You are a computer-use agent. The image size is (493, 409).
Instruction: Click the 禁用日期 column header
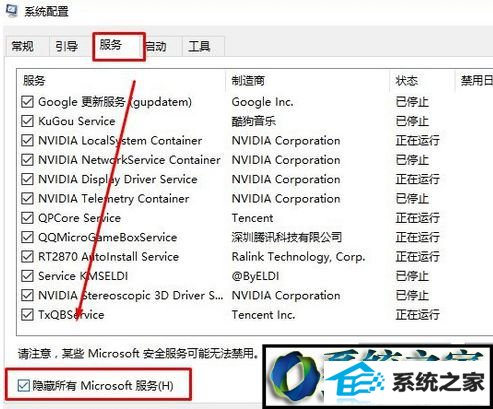pos(474,80)
